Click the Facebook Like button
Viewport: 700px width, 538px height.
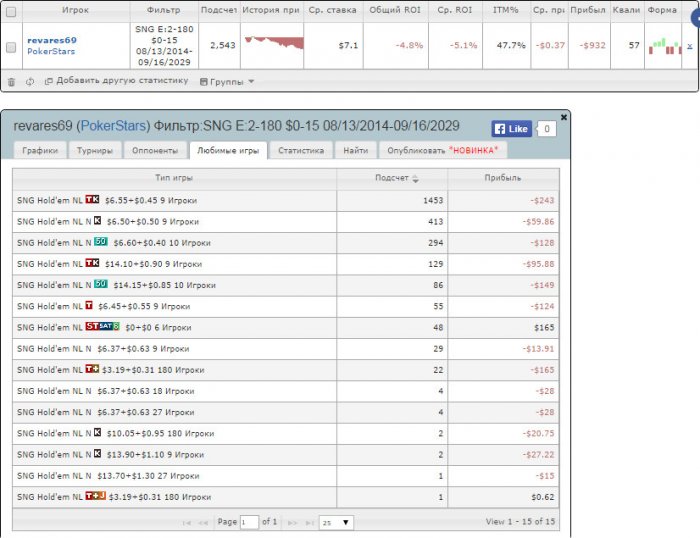click(512, 129)
